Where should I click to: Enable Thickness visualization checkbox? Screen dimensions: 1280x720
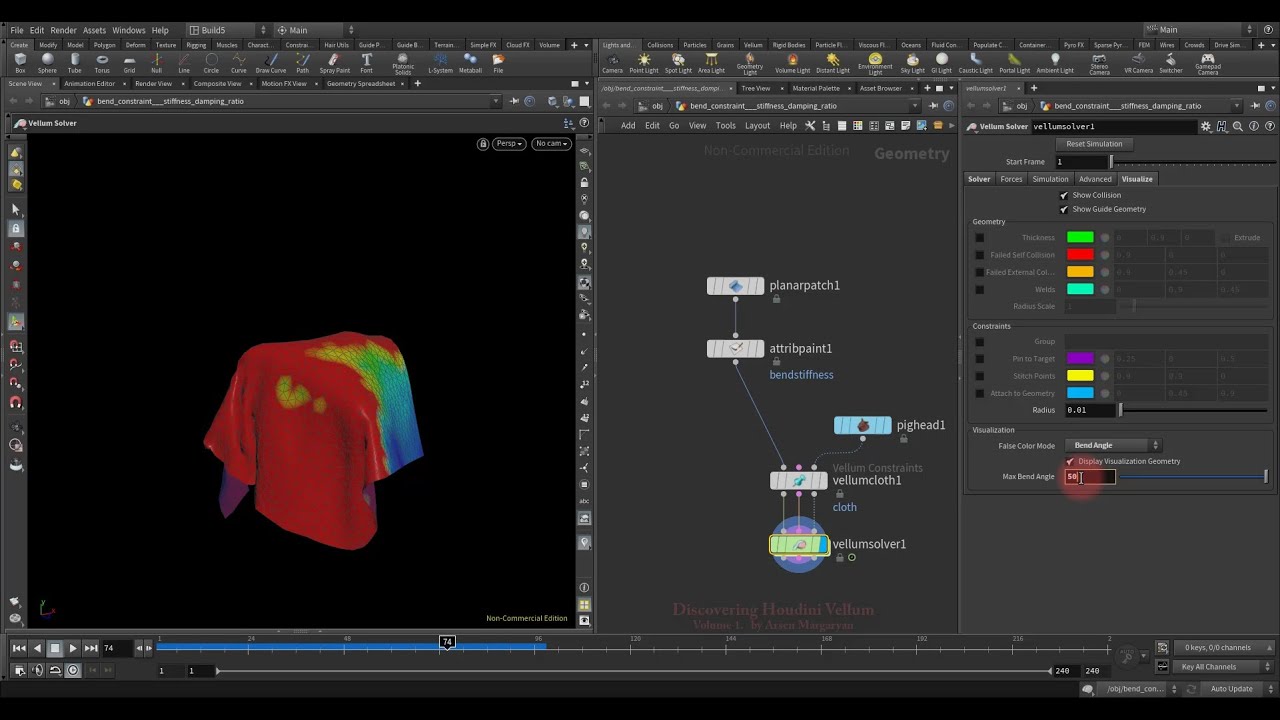click(980, 238)
